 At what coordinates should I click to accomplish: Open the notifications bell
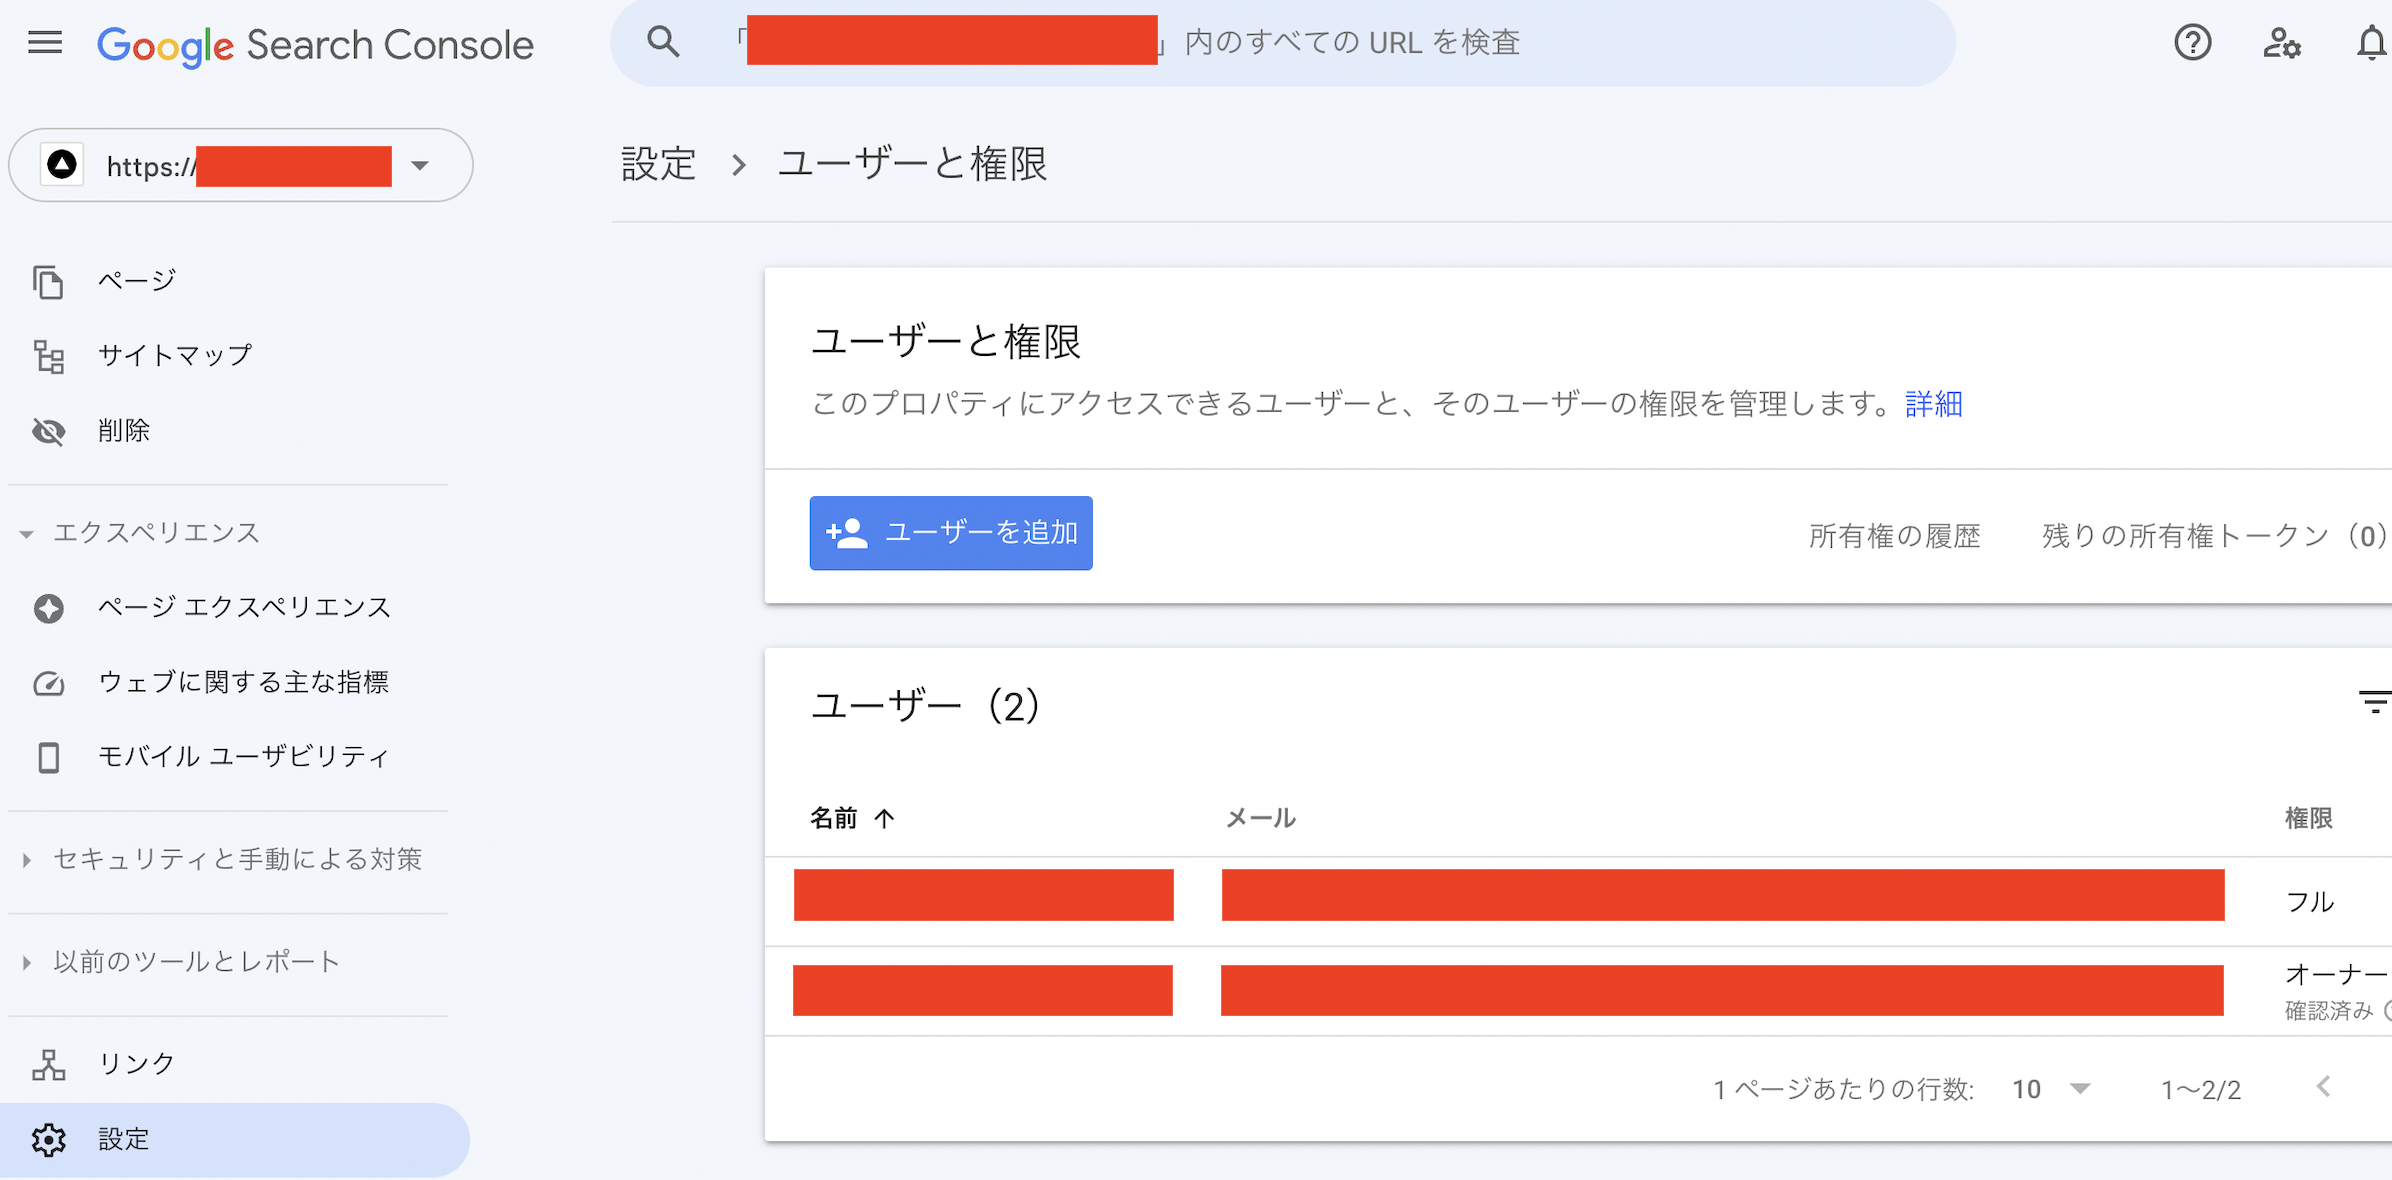click(x=2371, y=43)
